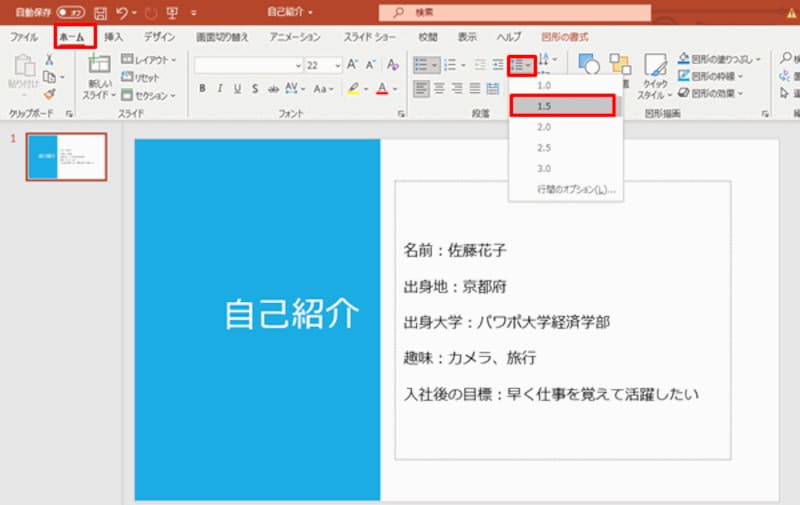Click the Arrange objects icon
800x505 pixels.
pos(620,64)
